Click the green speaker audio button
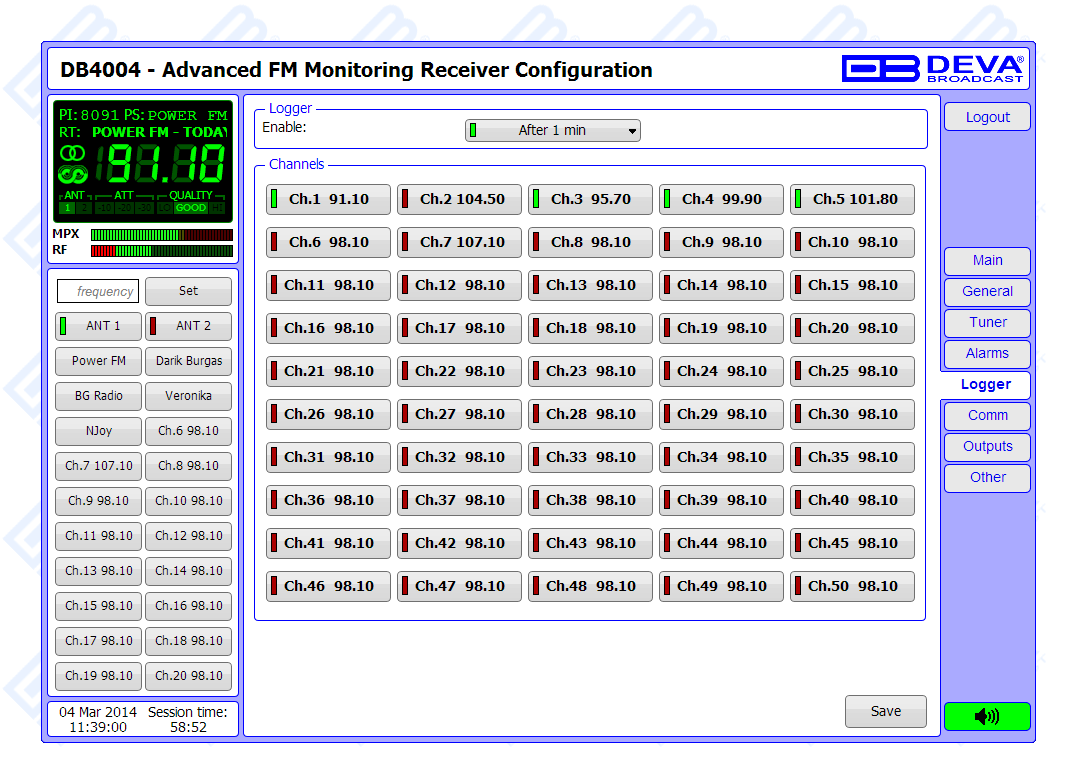Viewport: 1077px width, 784px height. pos(986,716)
